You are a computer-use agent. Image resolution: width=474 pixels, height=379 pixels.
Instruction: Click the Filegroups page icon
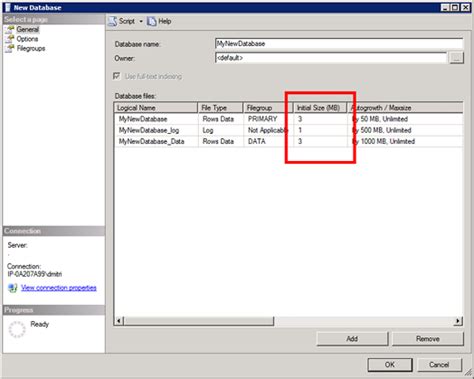pos(10,48)
